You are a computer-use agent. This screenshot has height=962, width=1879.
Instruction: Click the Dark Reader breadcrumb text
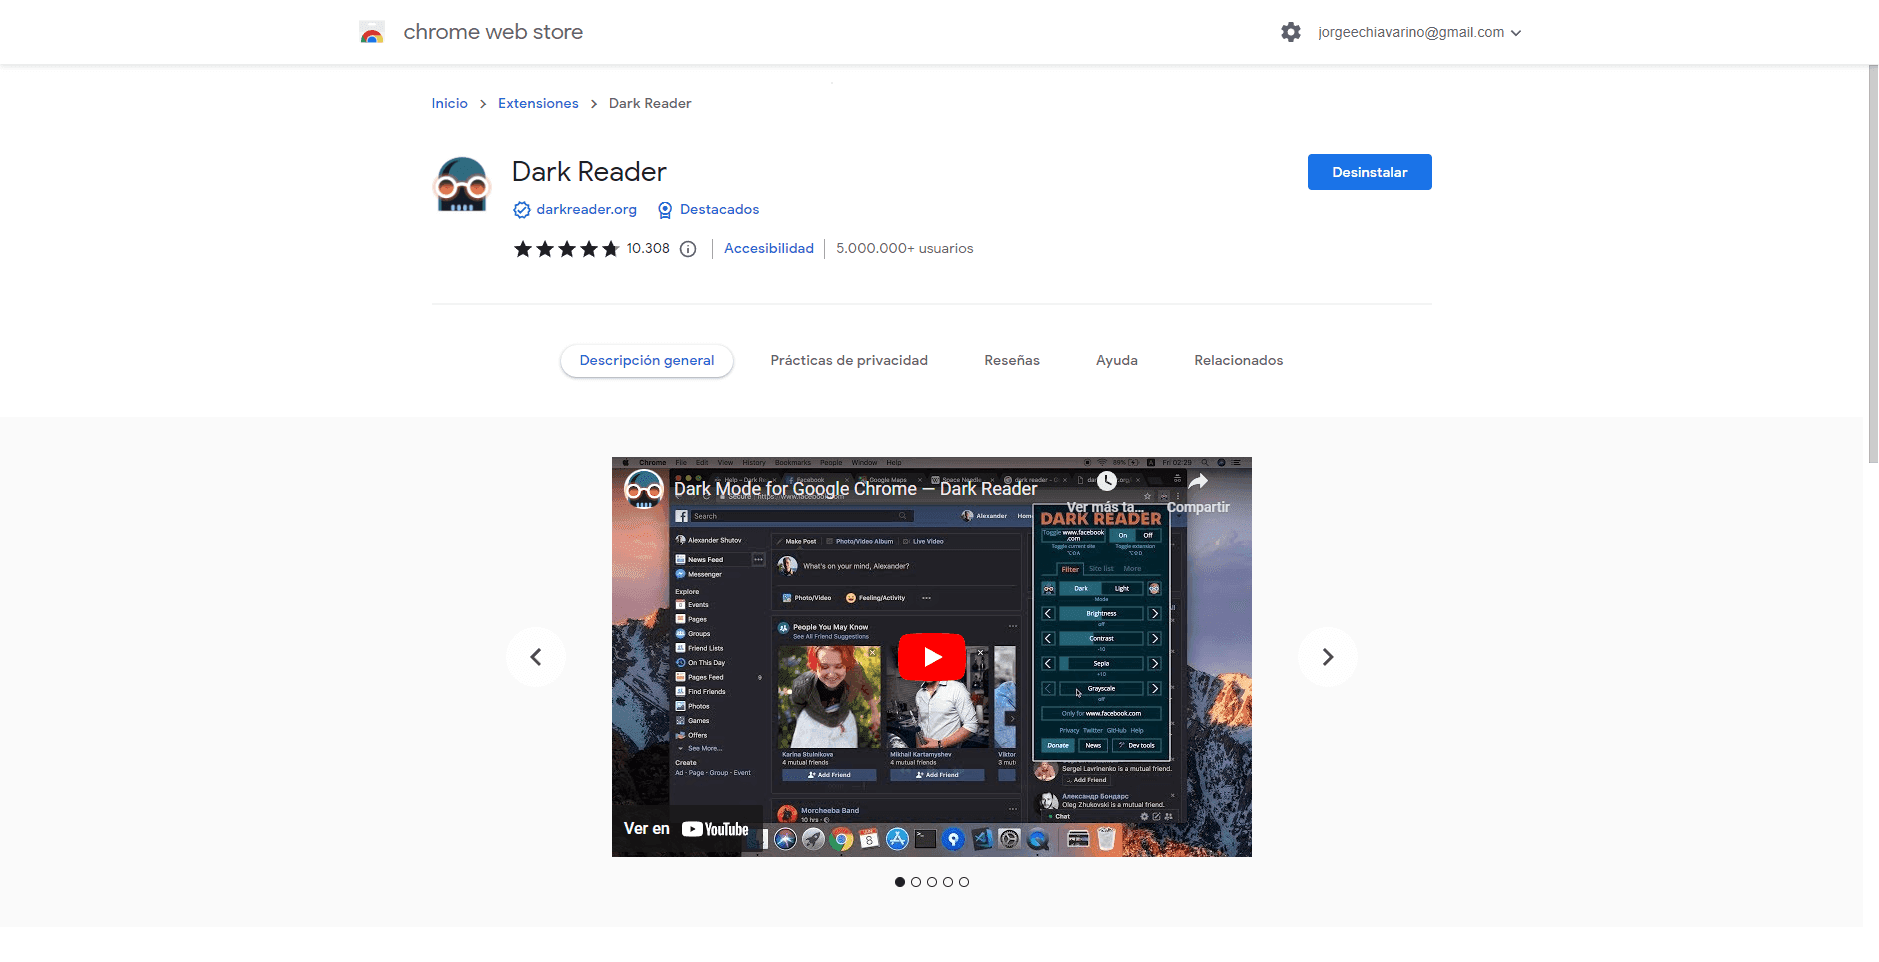[650, 103]
